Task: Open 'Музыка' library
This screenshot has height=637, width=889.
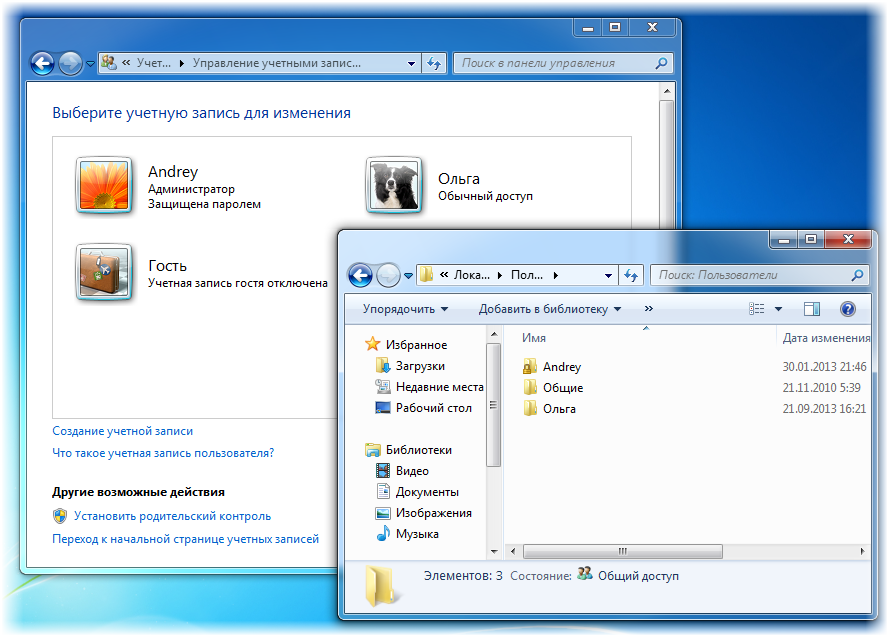Action: [417, 534]
